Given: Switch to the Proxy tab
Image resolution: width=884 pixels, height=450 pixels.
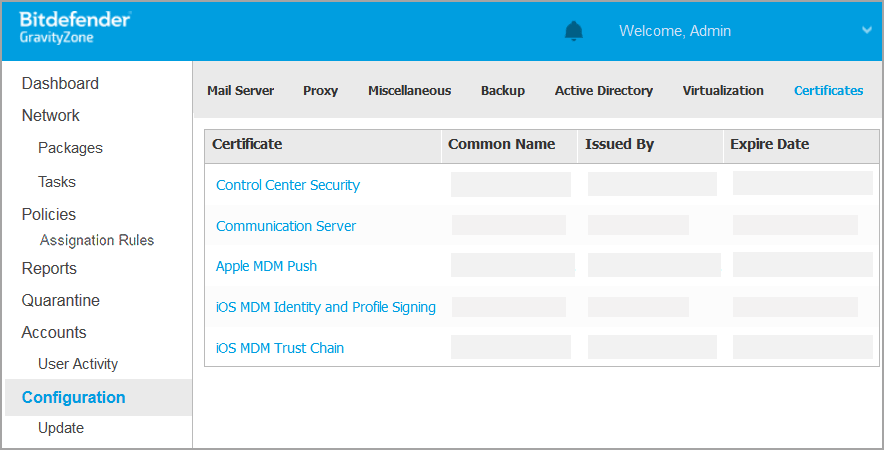Looking at the screenshot, I should point(320,91).
